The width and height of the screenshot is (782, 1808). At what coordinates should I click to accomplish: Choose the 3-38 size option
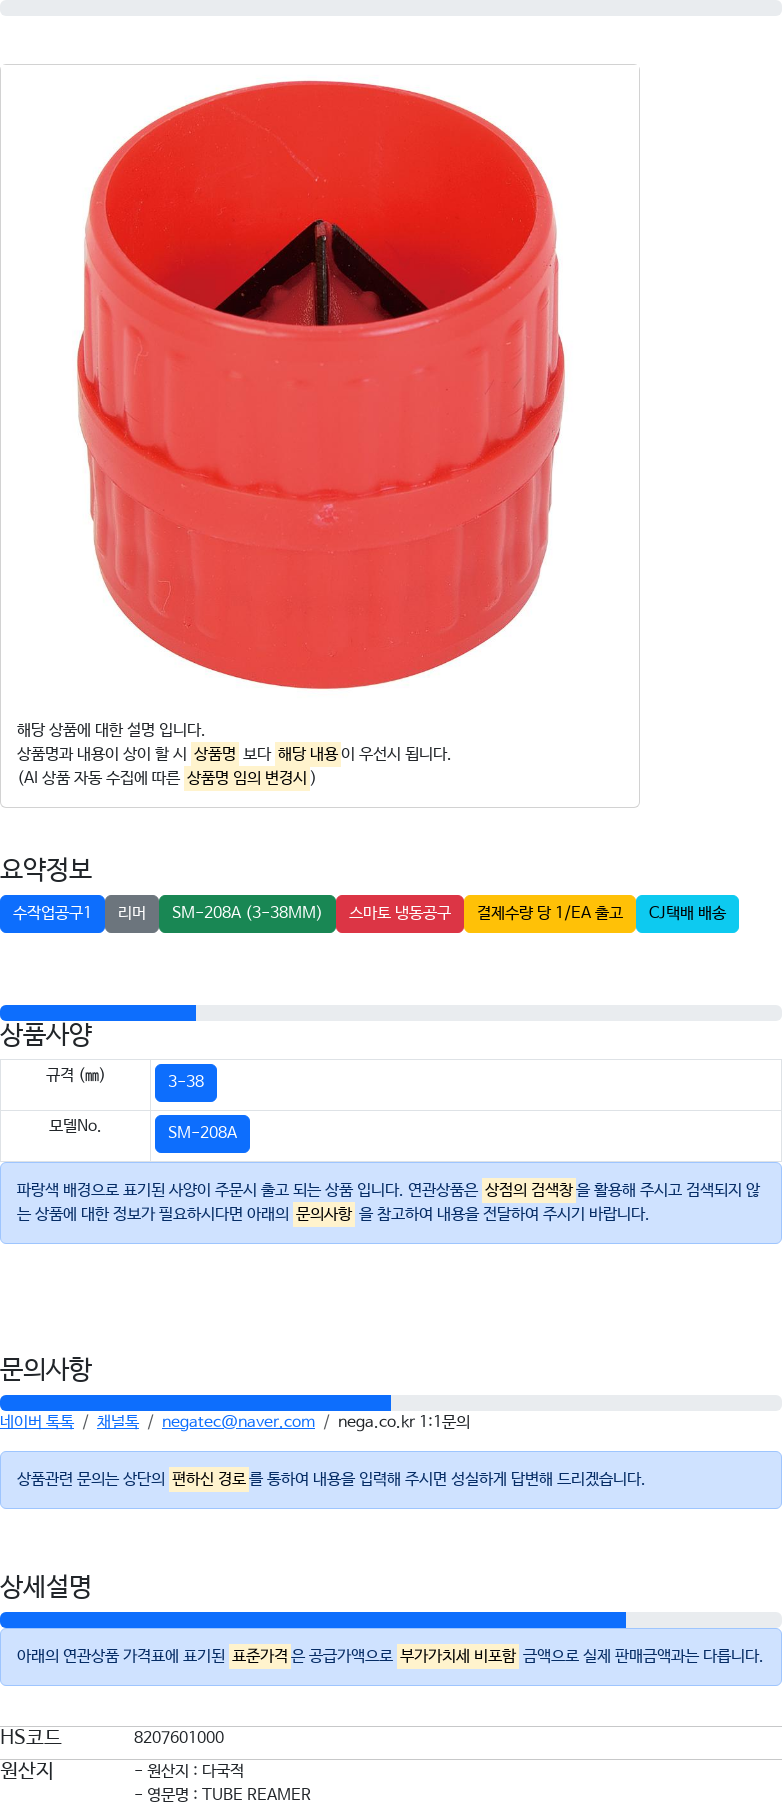coord(186,1082)
